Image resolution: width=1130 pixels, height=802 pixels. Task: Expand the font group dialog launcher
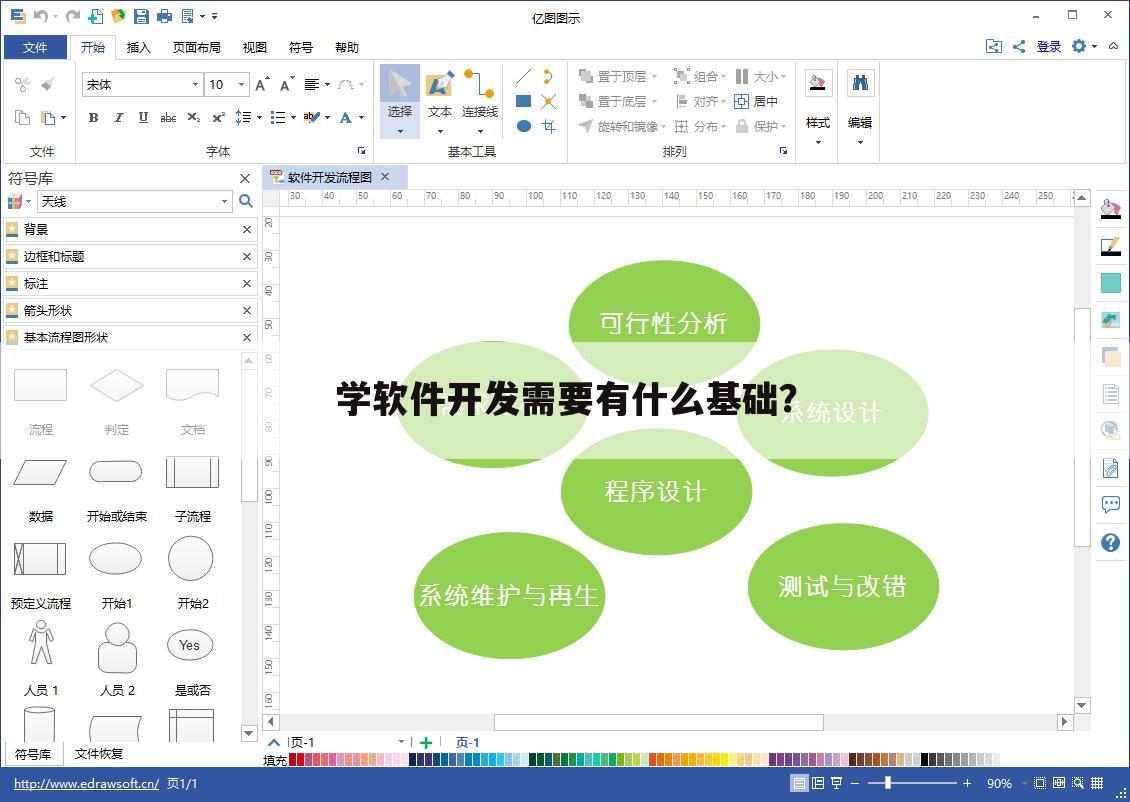(x=362, y=151)
